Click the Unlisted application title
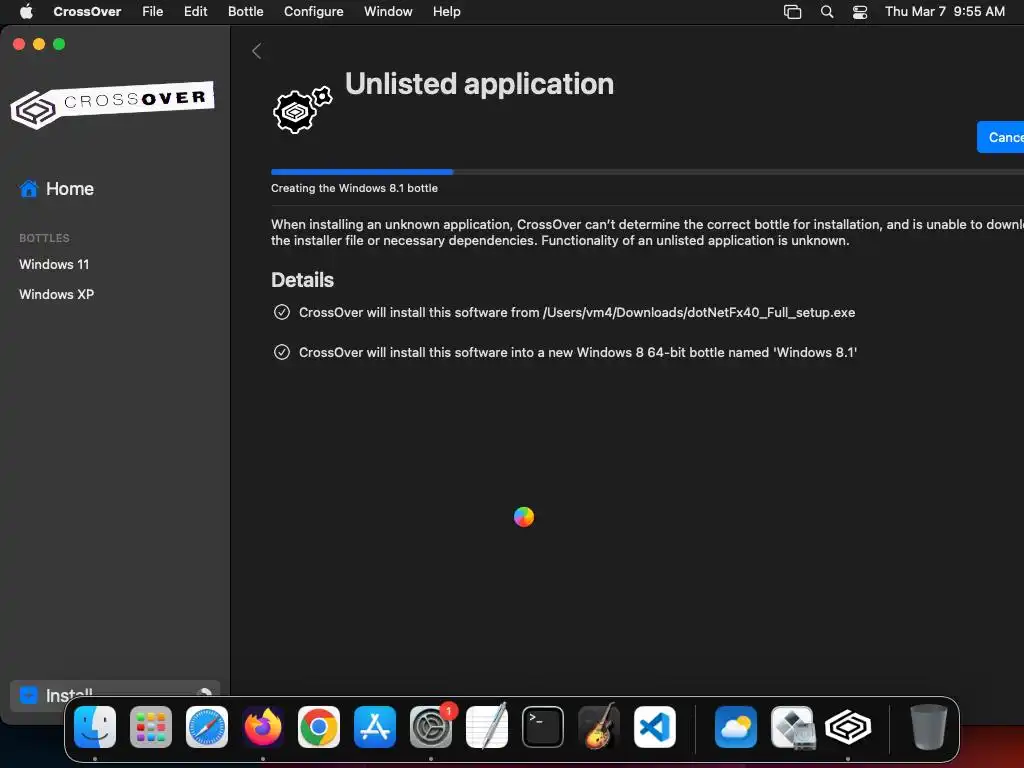1024x768 pixels. [x=479, y=84]
